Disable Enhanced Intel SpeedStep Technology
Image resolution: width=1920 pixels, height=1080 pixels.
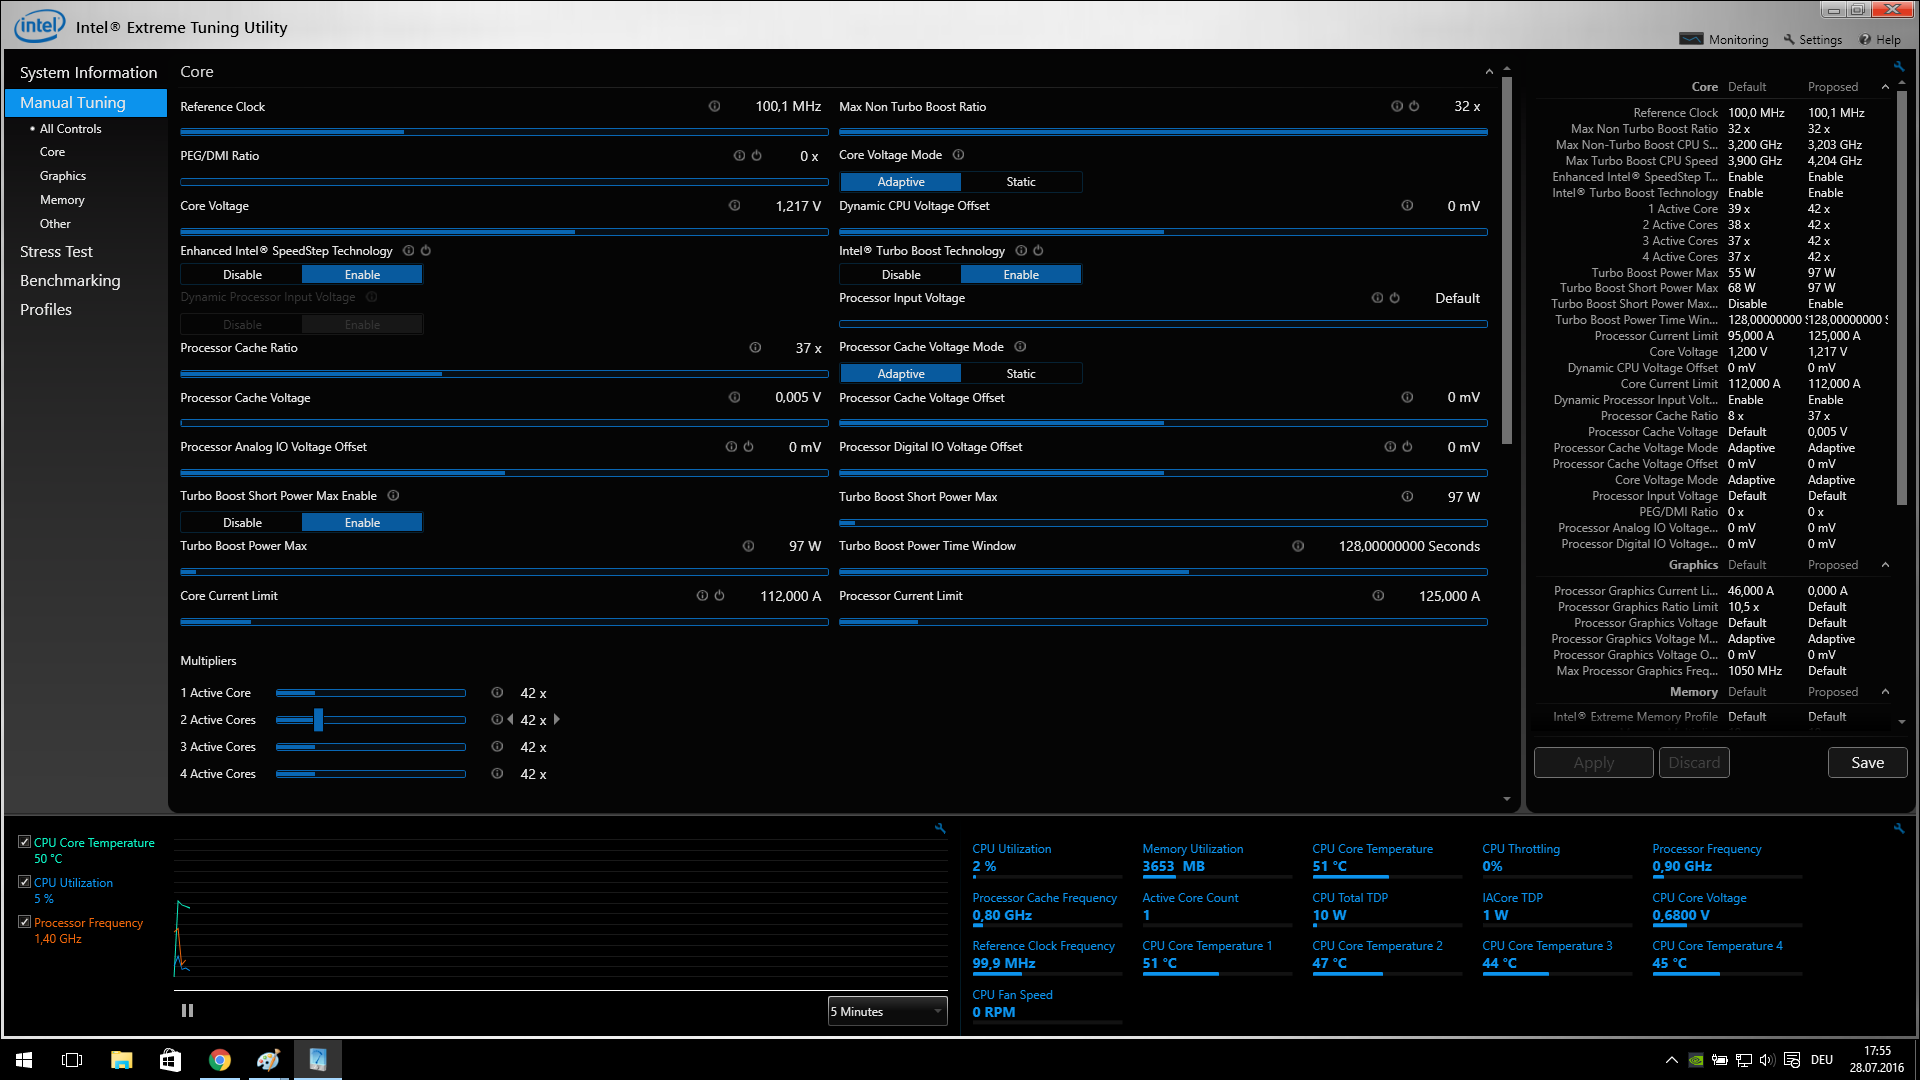[242, 274]
